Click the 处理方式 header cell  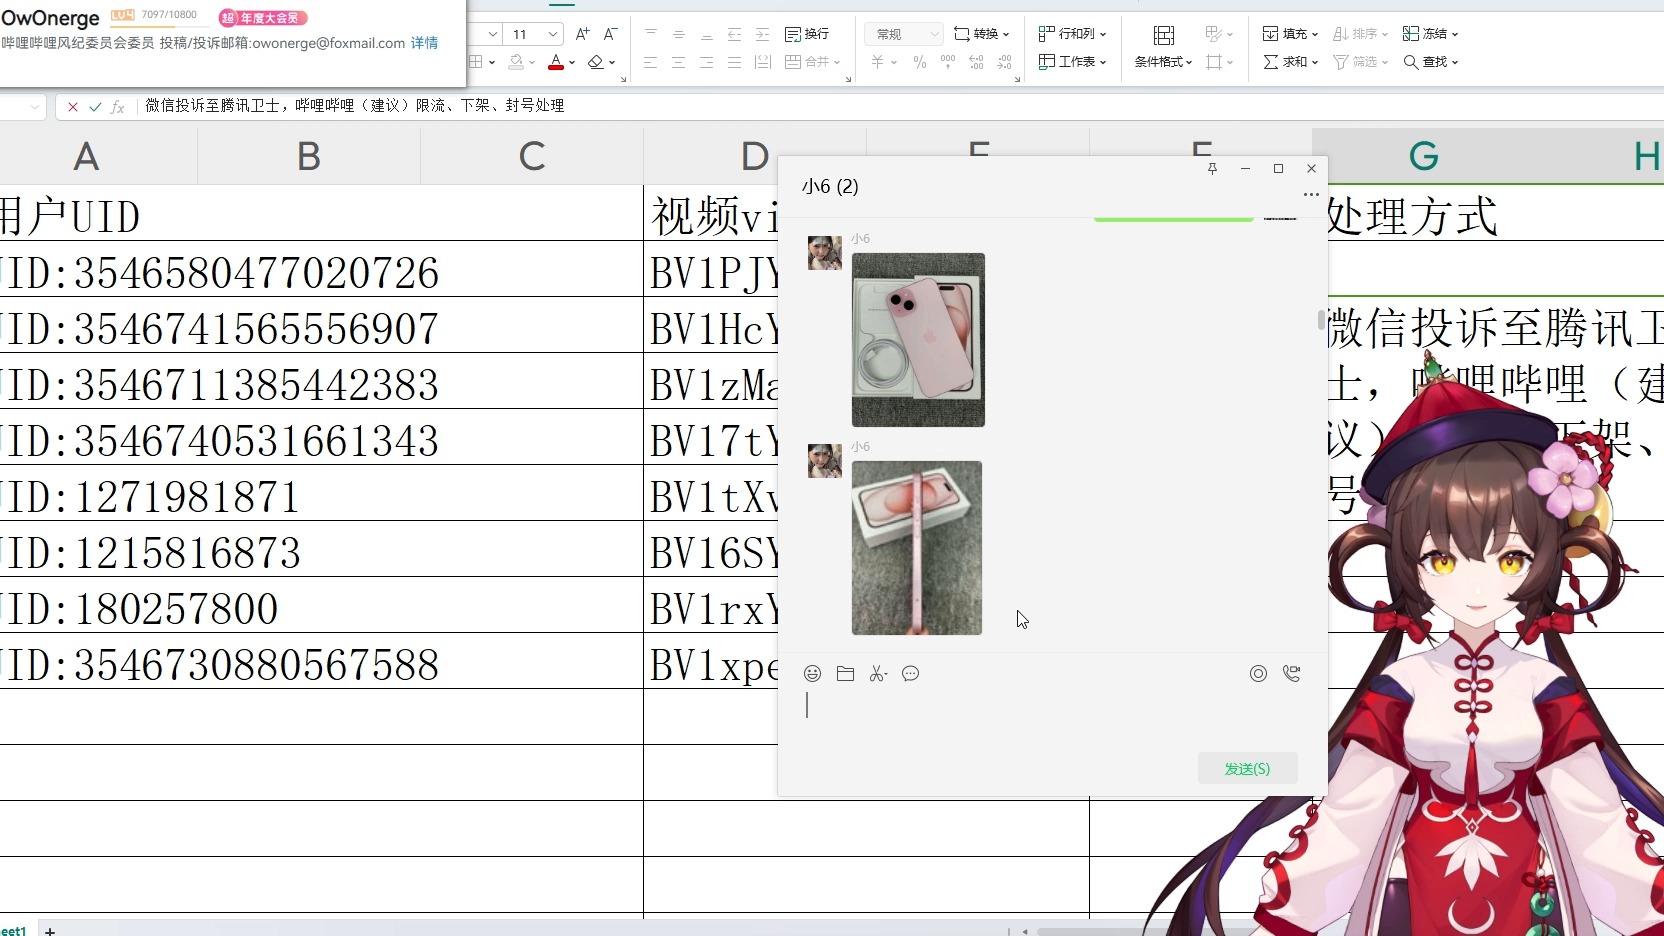coord(1412,216)
